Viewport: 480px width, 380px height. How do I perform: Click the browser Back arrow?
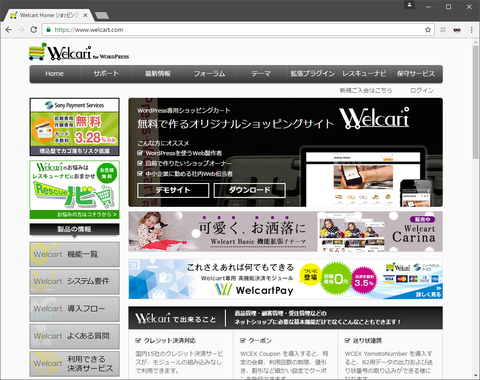click(9, 30)
